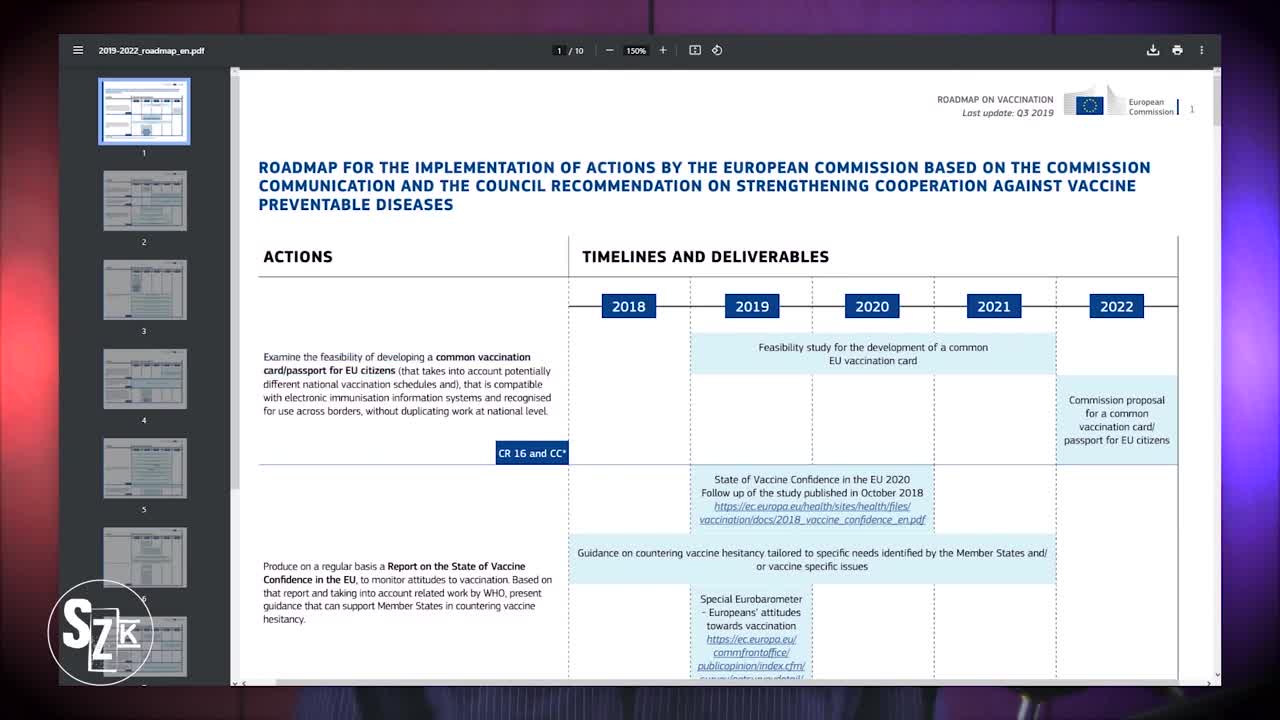The image size is (1280, 720).
Task: Print the PDF document
Action: [x=1177, y=50]
